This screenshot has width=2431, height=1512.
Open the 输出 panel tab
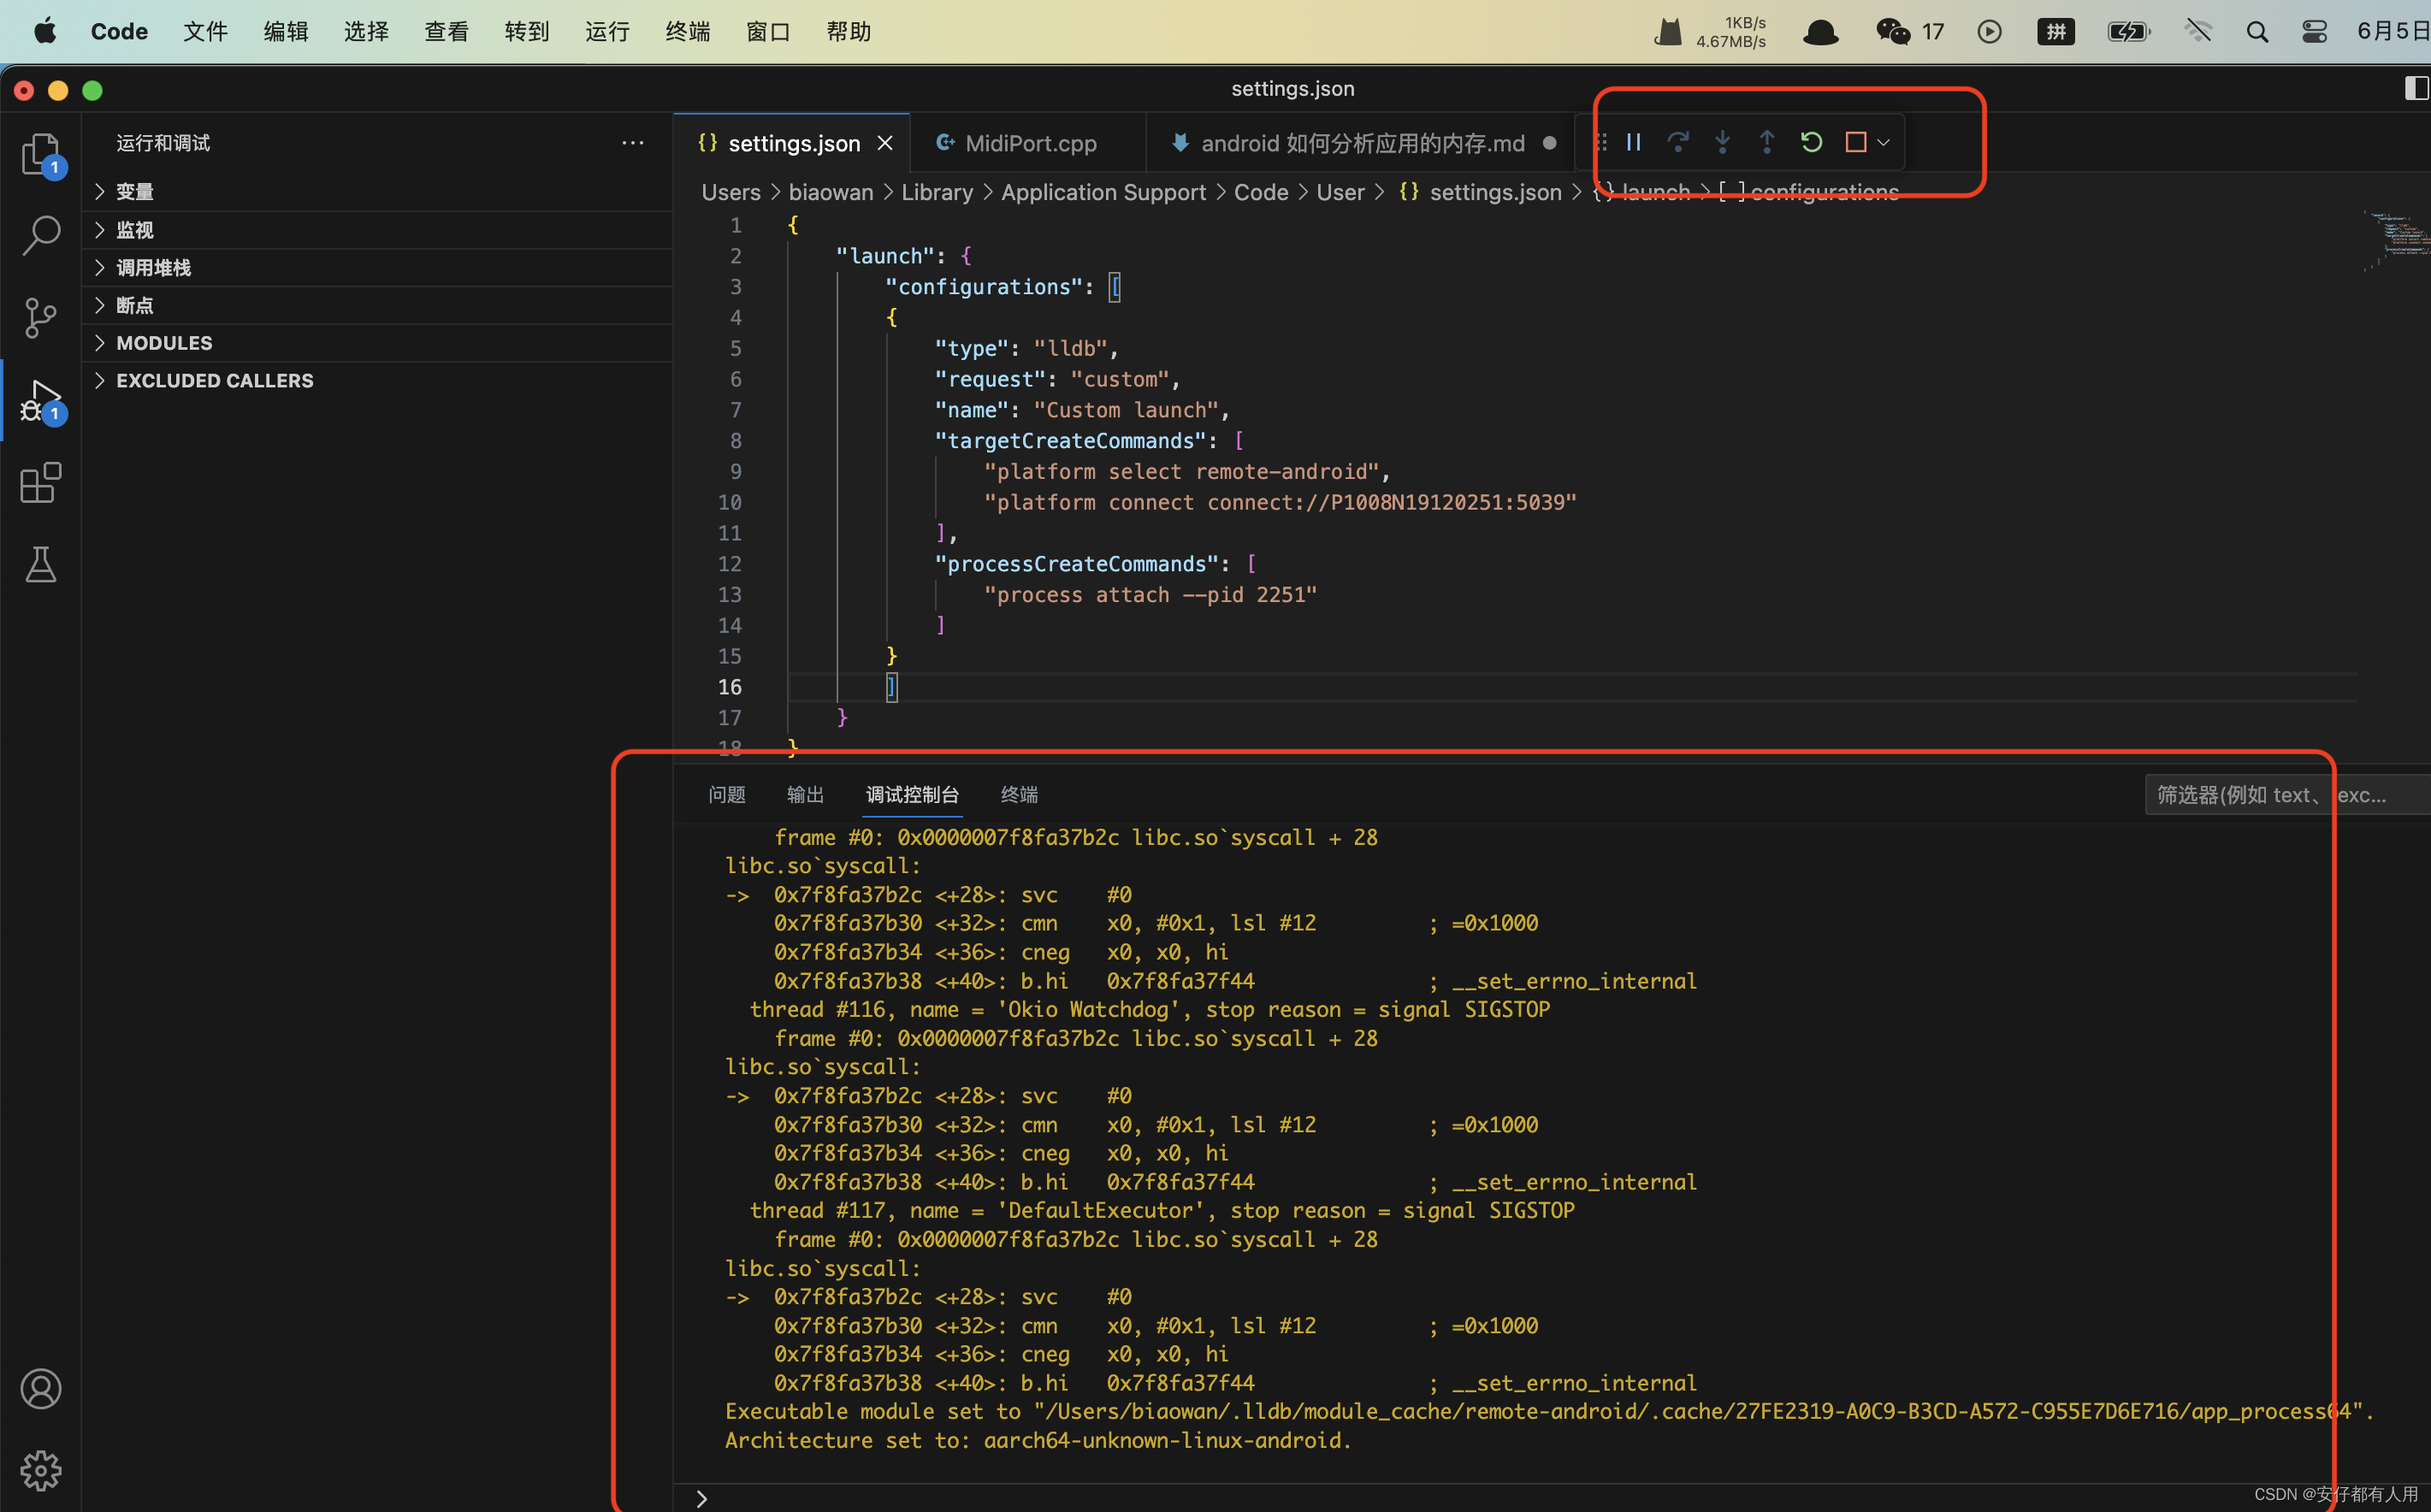click(805, 794)
